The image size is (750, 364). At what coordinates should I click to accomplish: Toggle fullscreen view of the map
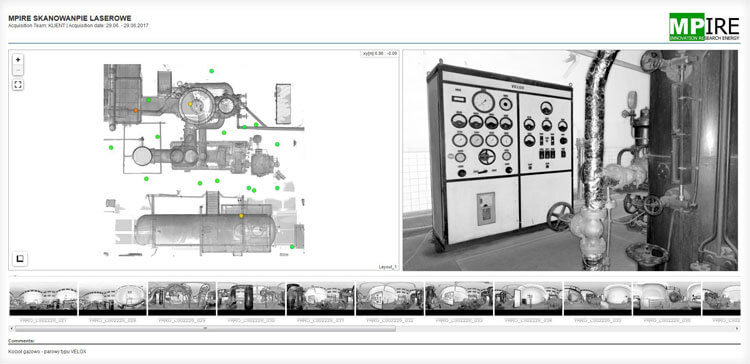pyautogui.click(x=18, y=85)
